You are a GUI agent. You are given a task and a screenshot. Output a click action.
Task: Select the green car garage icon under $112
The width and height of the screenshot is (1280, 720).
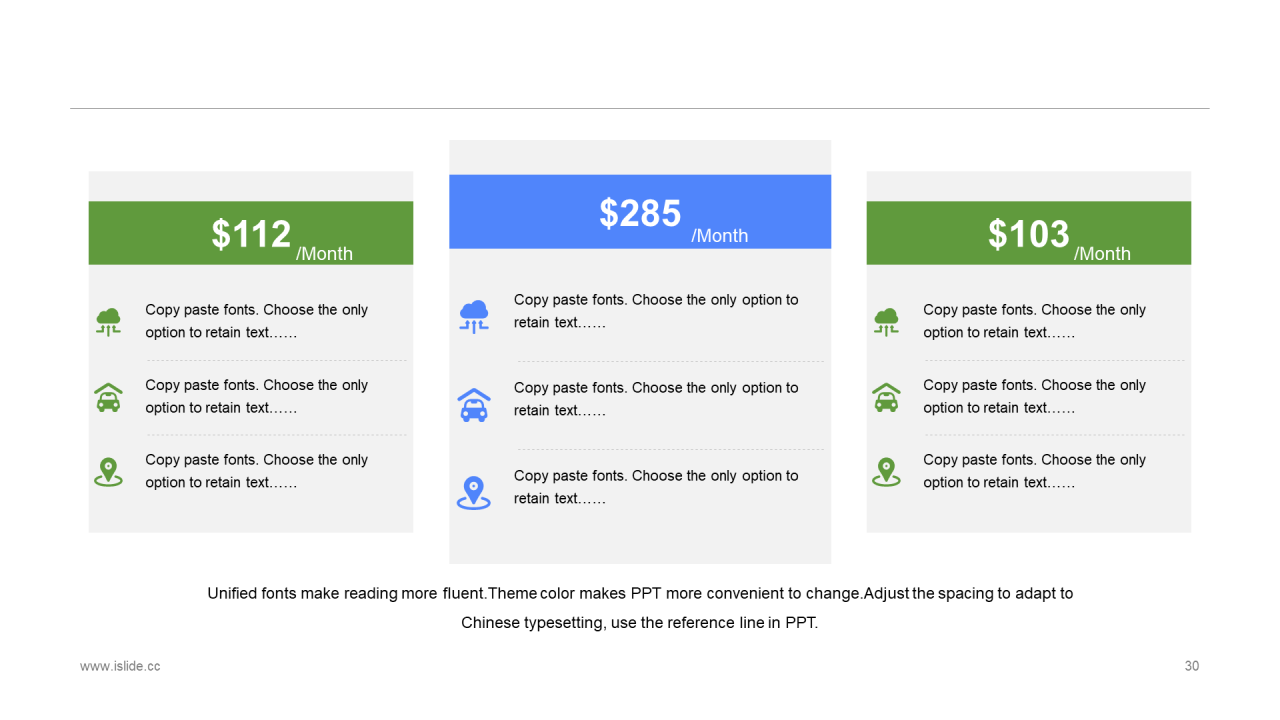108,397
